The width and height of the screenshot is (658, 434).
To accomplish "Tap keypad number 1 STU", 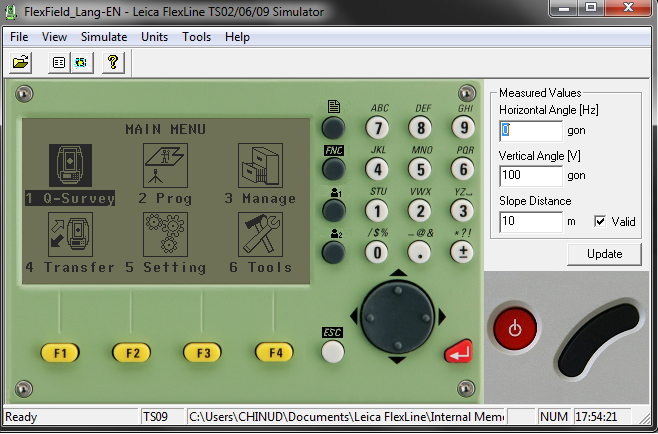I will click(377, 211).
